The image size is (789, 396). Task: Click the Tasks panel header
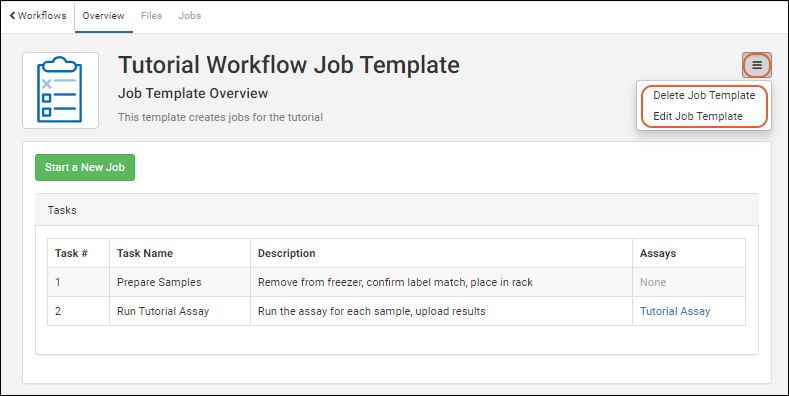397,210
